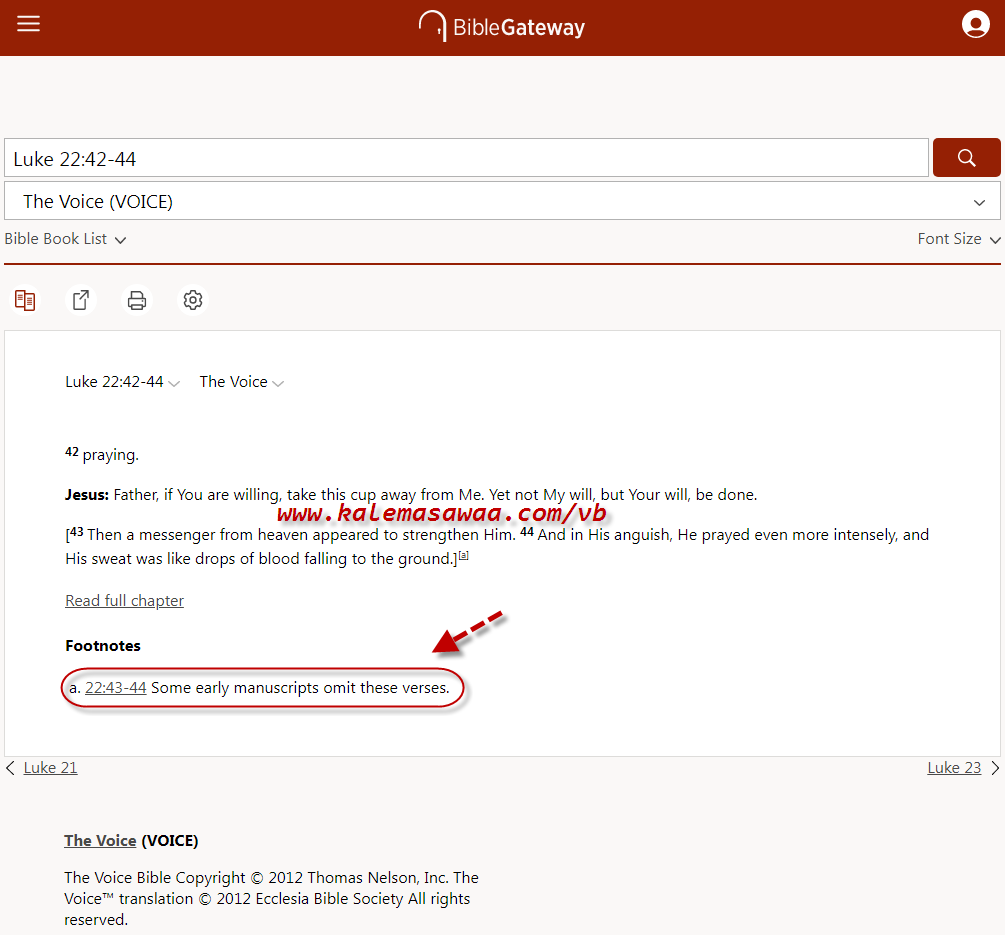Open the hamburger main menu
The width and height of the screenshot is (1005, 935).
[29, 24]
